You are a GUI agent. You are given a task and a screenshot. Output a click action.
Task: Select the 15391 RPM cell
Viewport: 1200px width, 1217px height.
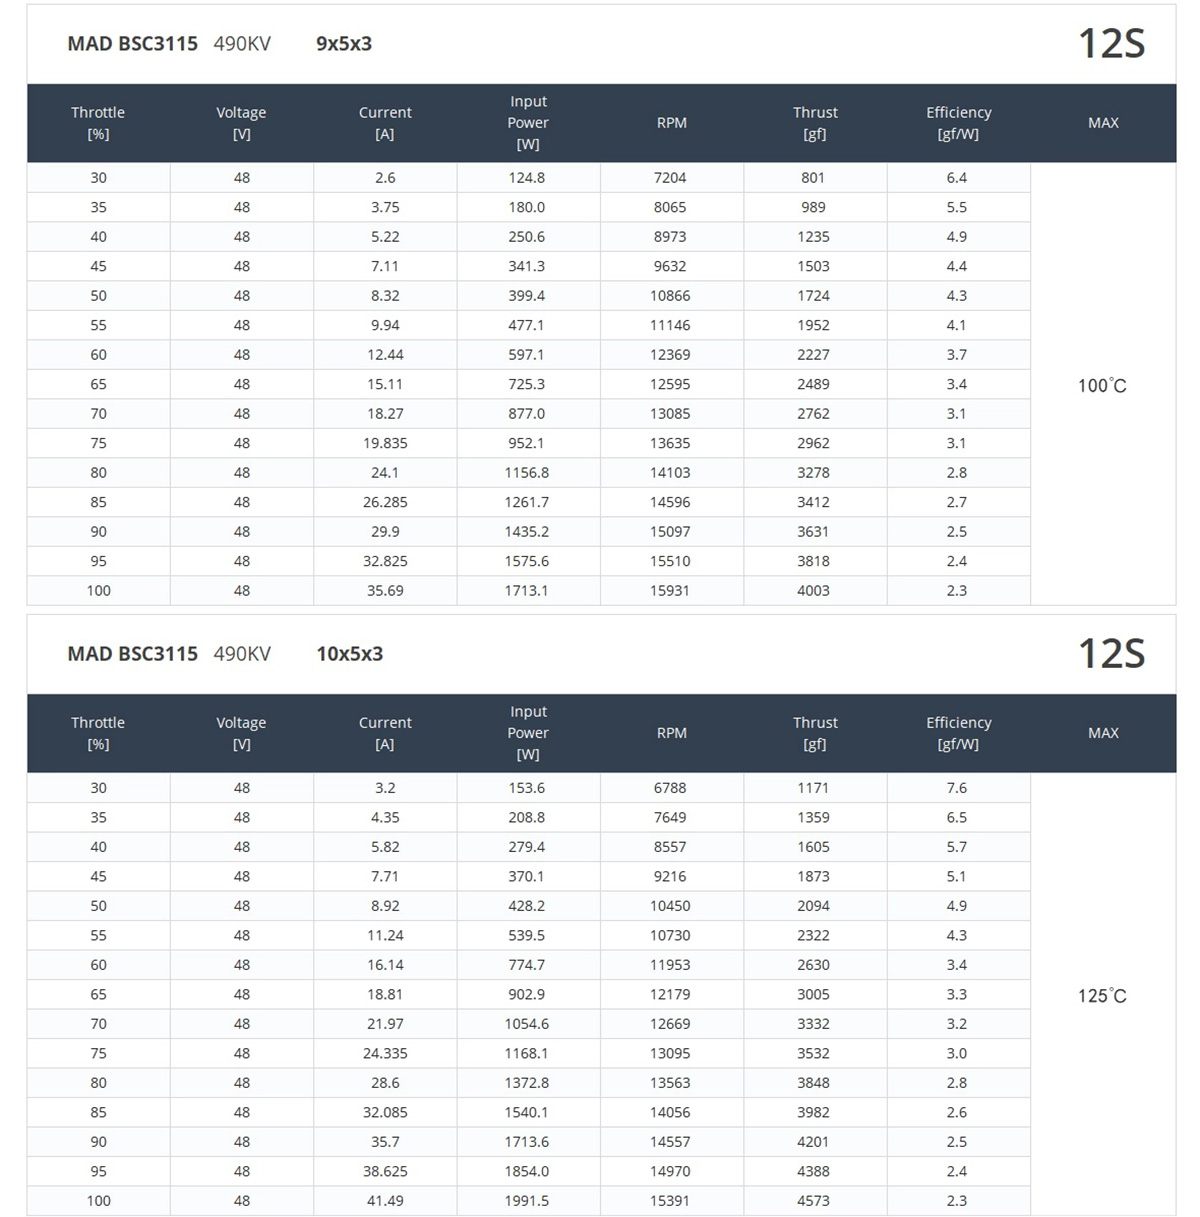pos(670,1201)
